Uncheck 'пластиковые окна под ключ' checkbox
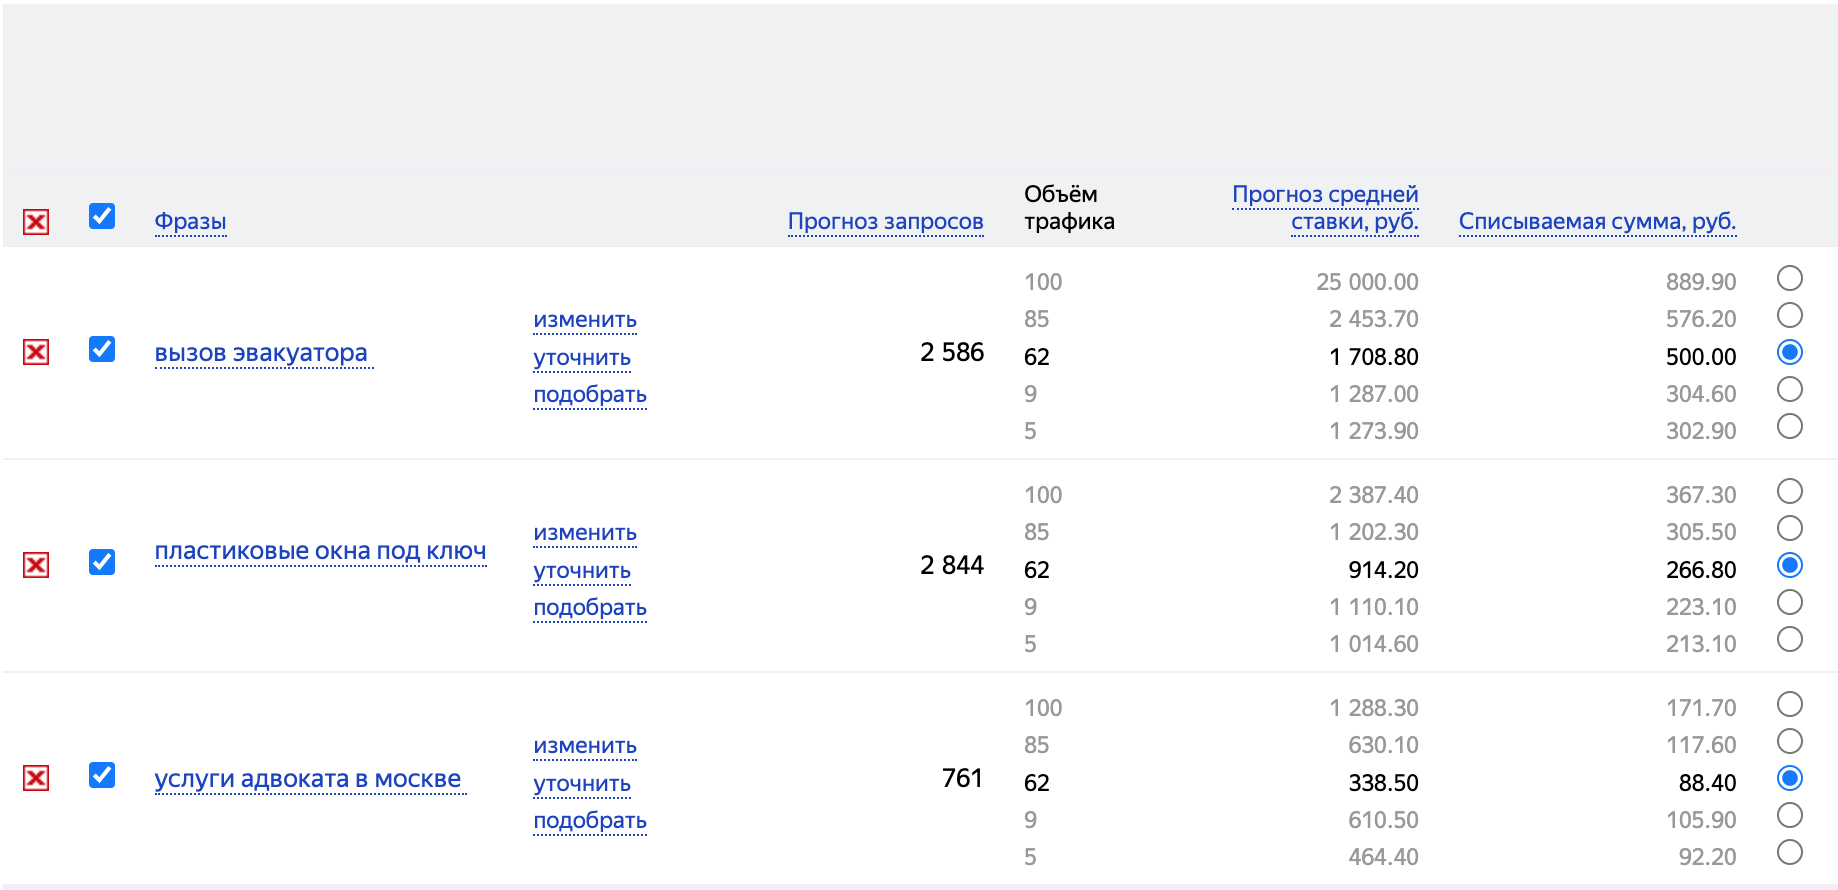Image resolution: width=1838 pixels, height=890 pixels. coord(102,562)
